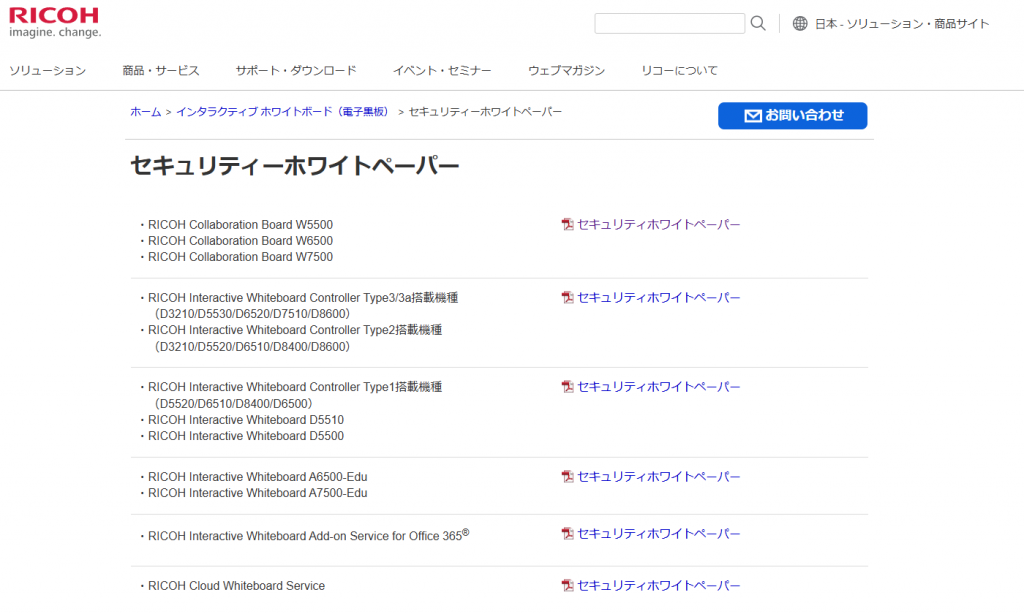Click the globe region icon

[x=800, y=23]
